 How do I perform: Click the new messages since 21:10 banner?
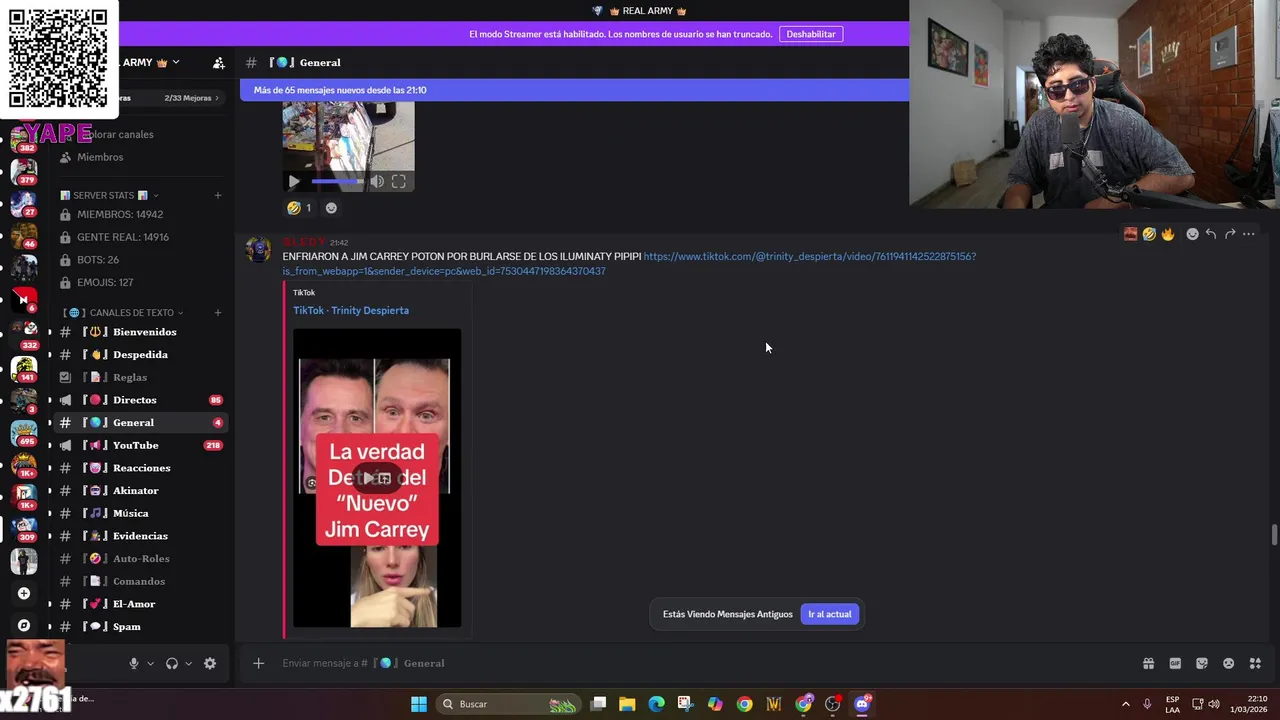pyautogui.click(x=574, y=90)
